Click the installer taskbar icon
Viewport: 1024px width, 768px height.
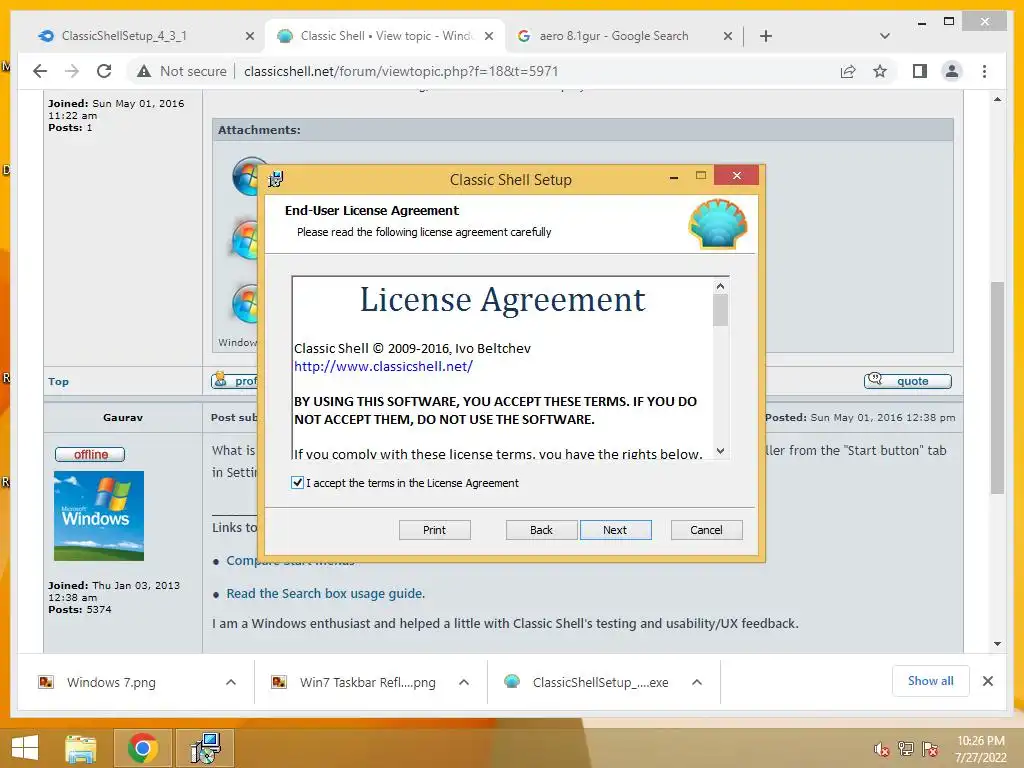pos(205,748)
